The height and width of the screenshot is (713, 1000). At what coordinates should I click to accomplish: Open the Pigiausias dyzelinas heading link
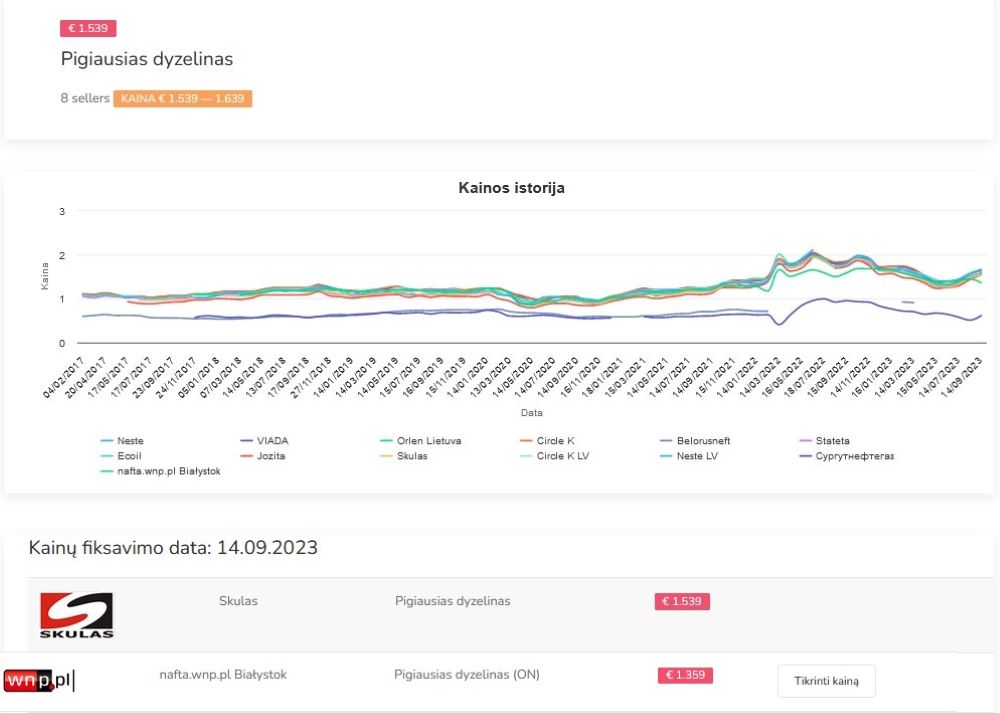tap(147, 59)
